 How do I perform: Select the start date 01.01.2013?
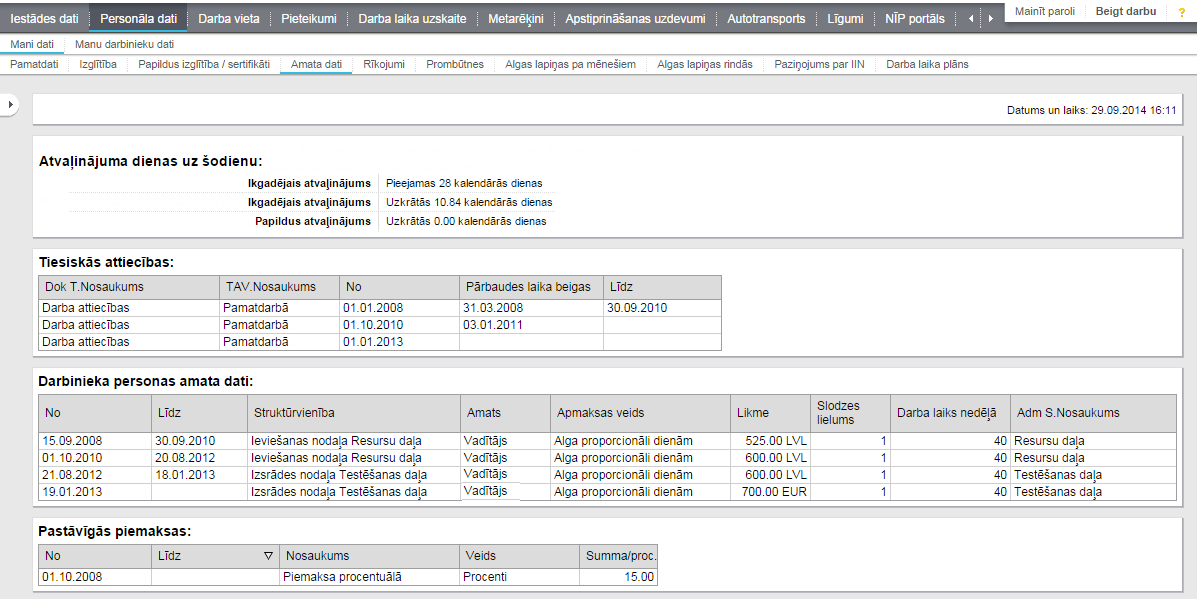[399, 342]
